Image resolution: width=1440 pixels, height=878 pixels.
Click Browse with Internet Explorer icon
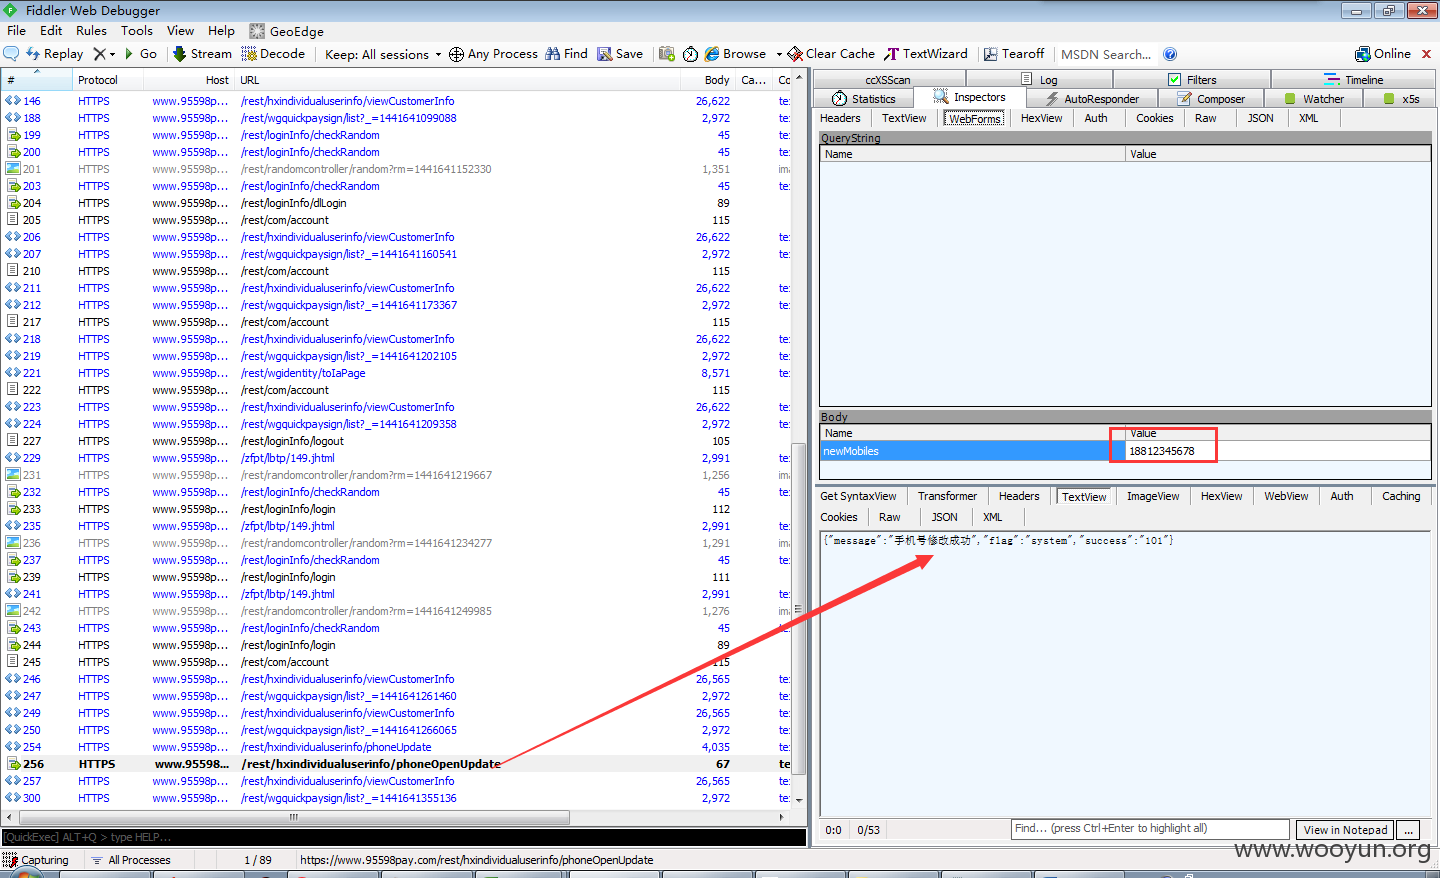[x=735, y=54]
